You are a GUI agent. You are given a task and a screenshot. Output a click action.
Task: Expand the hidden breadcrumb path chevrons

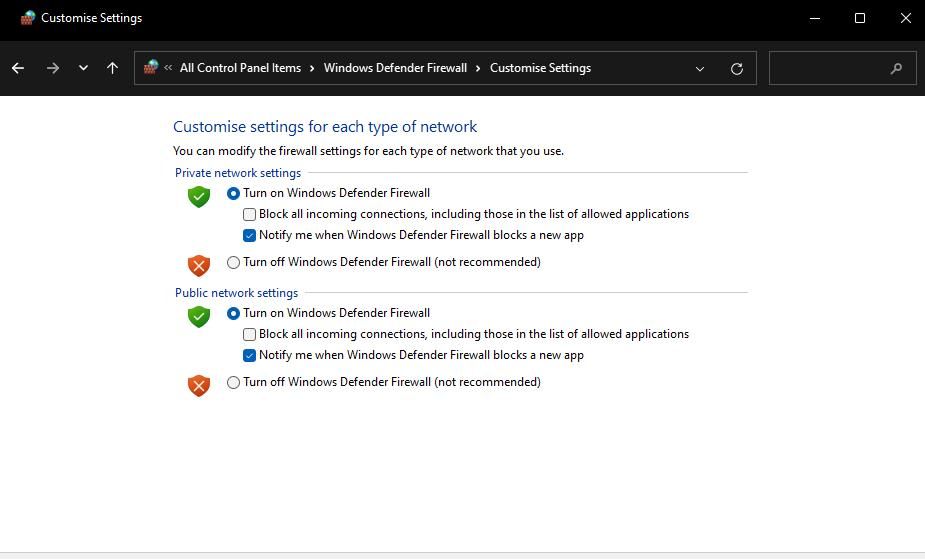pos(168,68)
